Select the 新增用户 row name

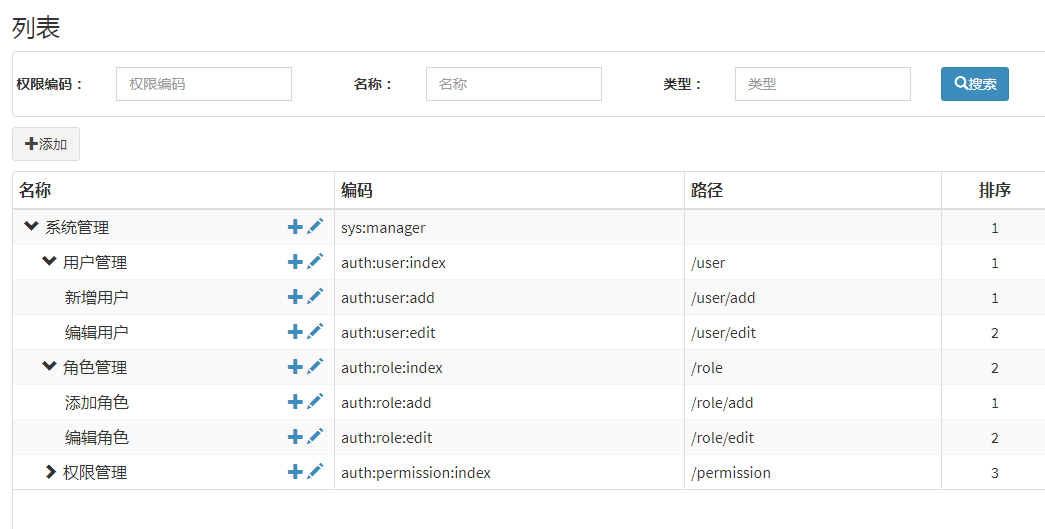(x=97, y=298)
